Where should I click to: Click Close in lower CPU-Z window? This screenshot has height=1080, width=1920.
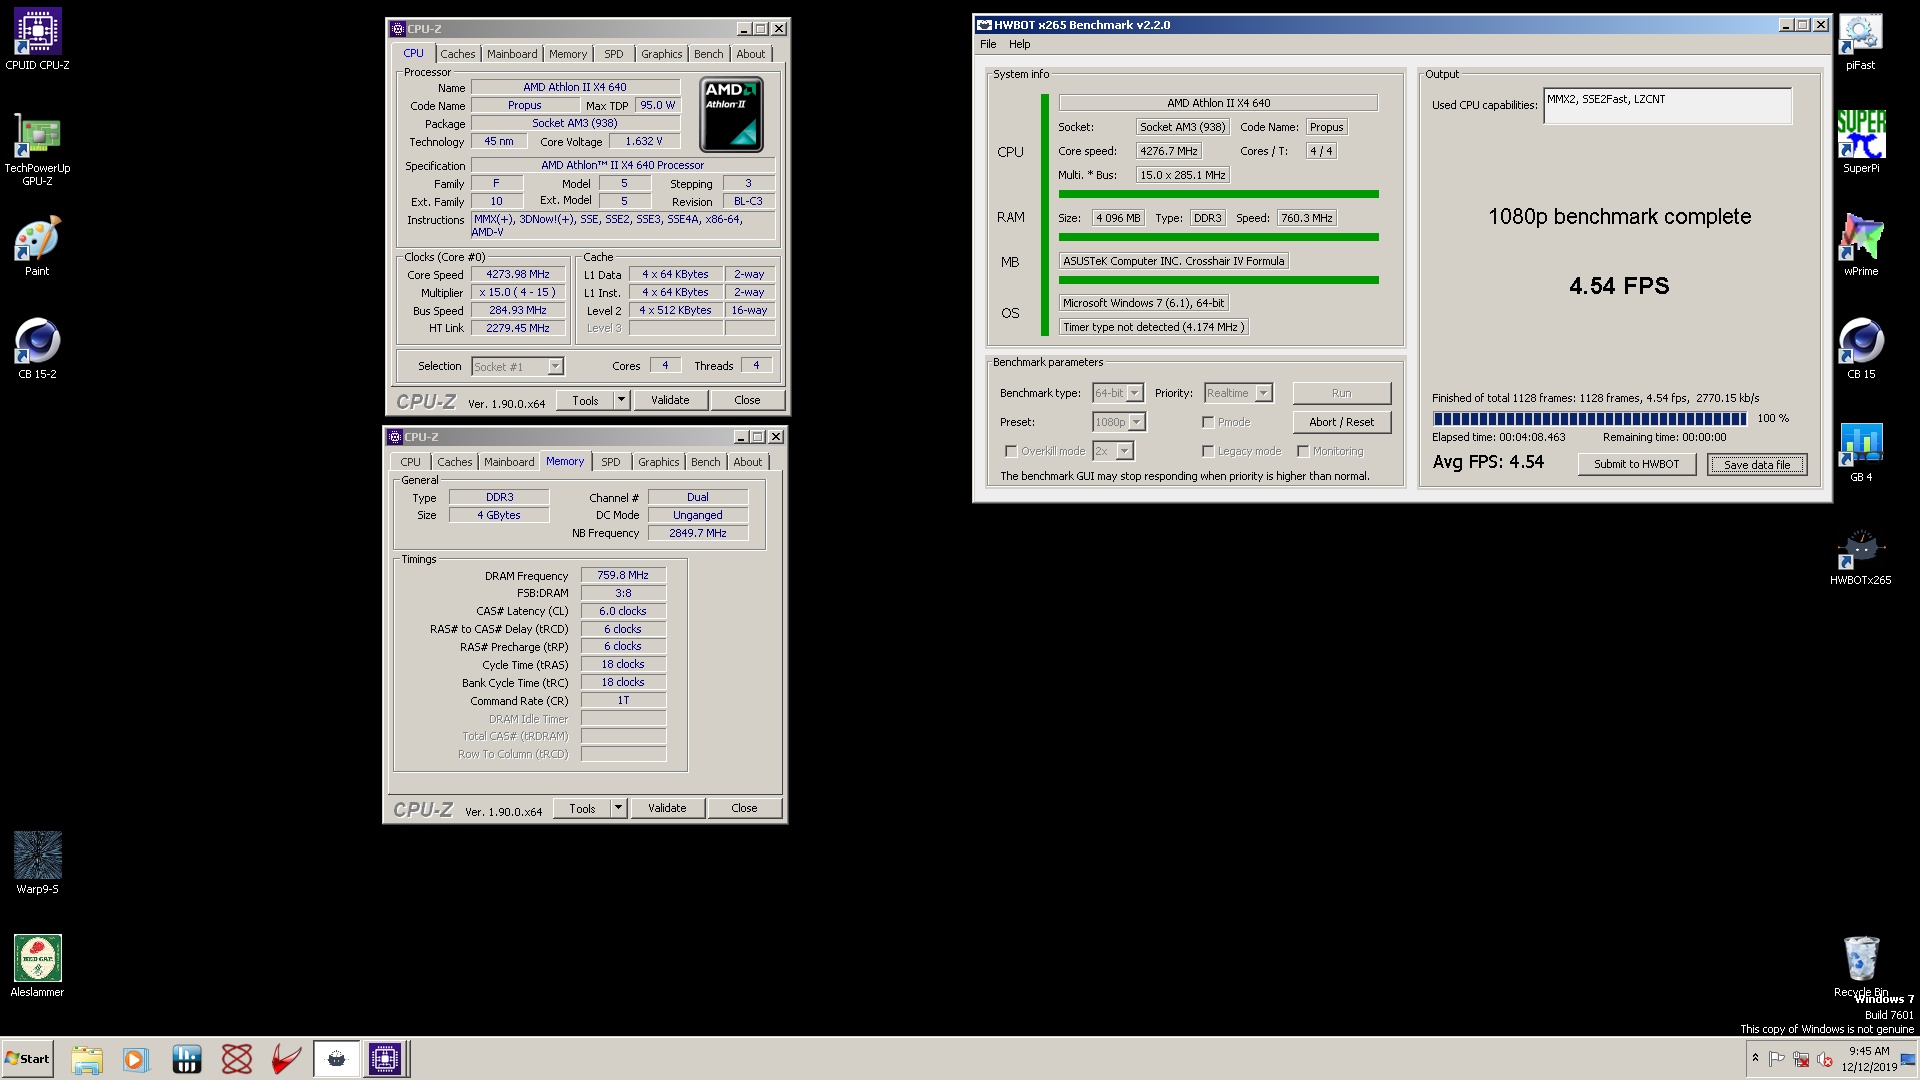(x=744, y=808)
